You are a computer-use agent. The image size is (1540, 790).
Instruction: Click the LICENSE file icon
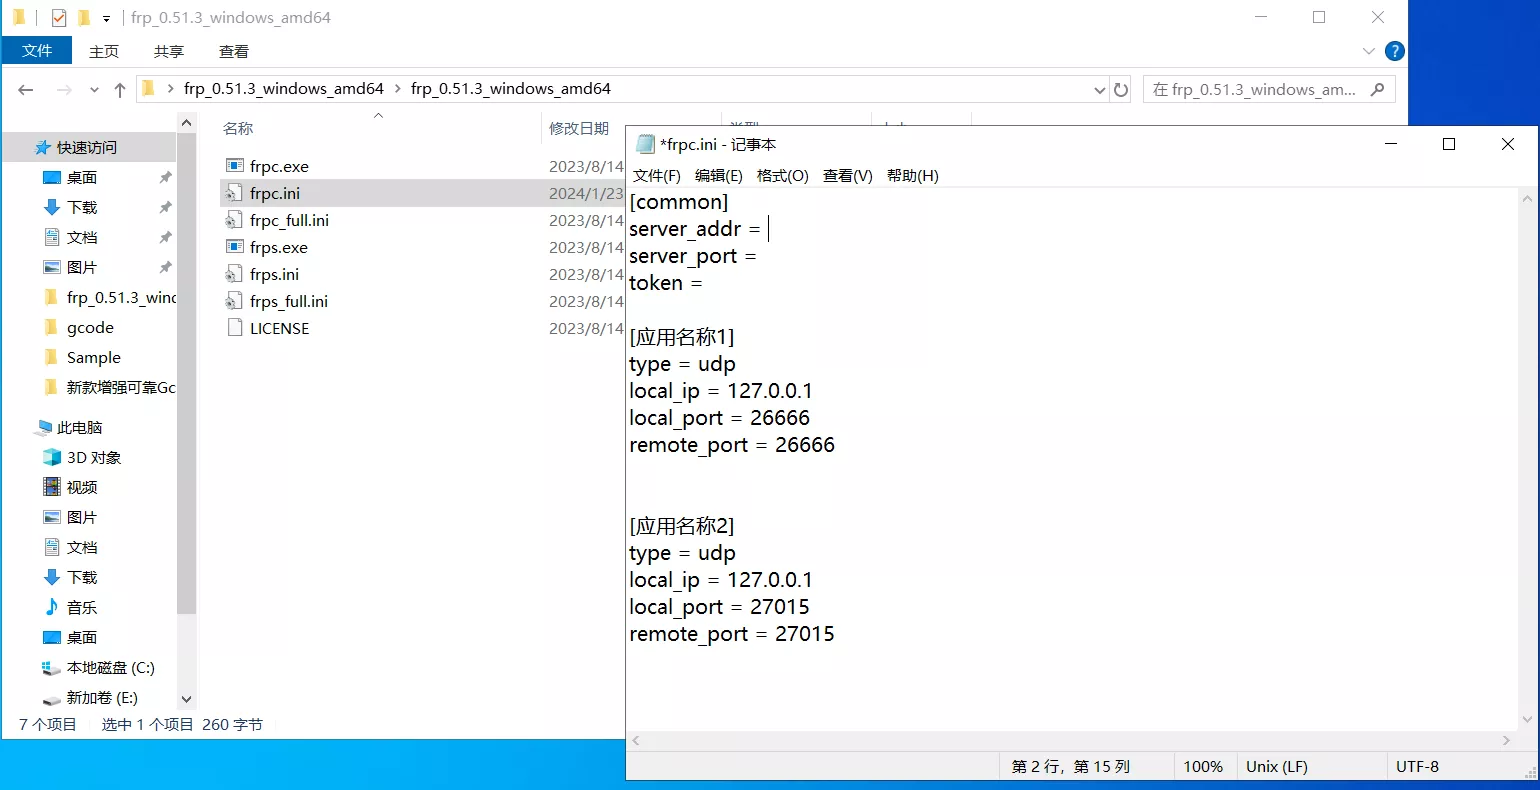coord(235,328)
